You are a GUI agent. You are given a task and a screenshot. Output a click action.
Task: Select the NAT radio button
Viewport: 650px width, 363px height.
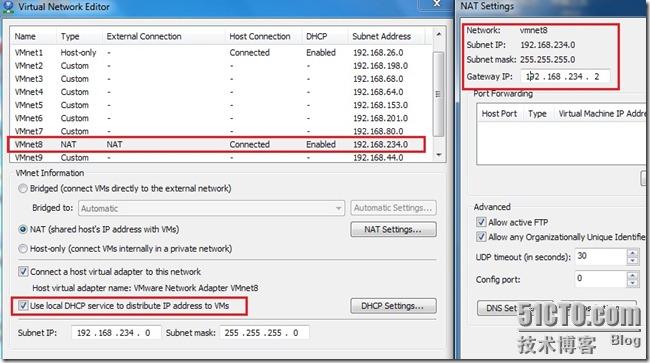click(x=23, y=229)
